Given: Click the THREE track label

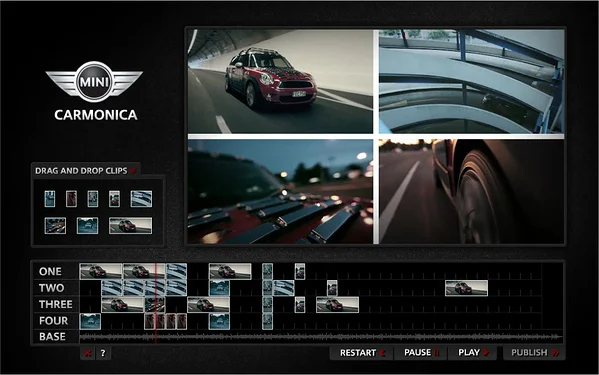Looking at the screenshot, I should coord(56,304).
